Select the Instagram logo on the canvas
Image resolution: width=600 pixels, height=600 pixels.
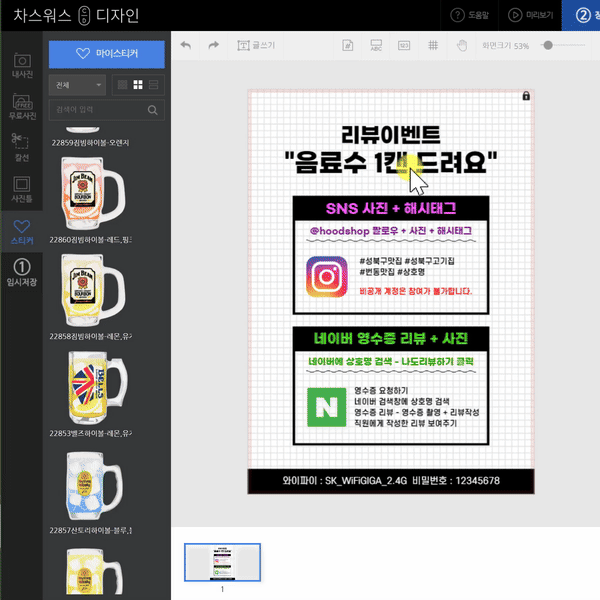(327, 277)
